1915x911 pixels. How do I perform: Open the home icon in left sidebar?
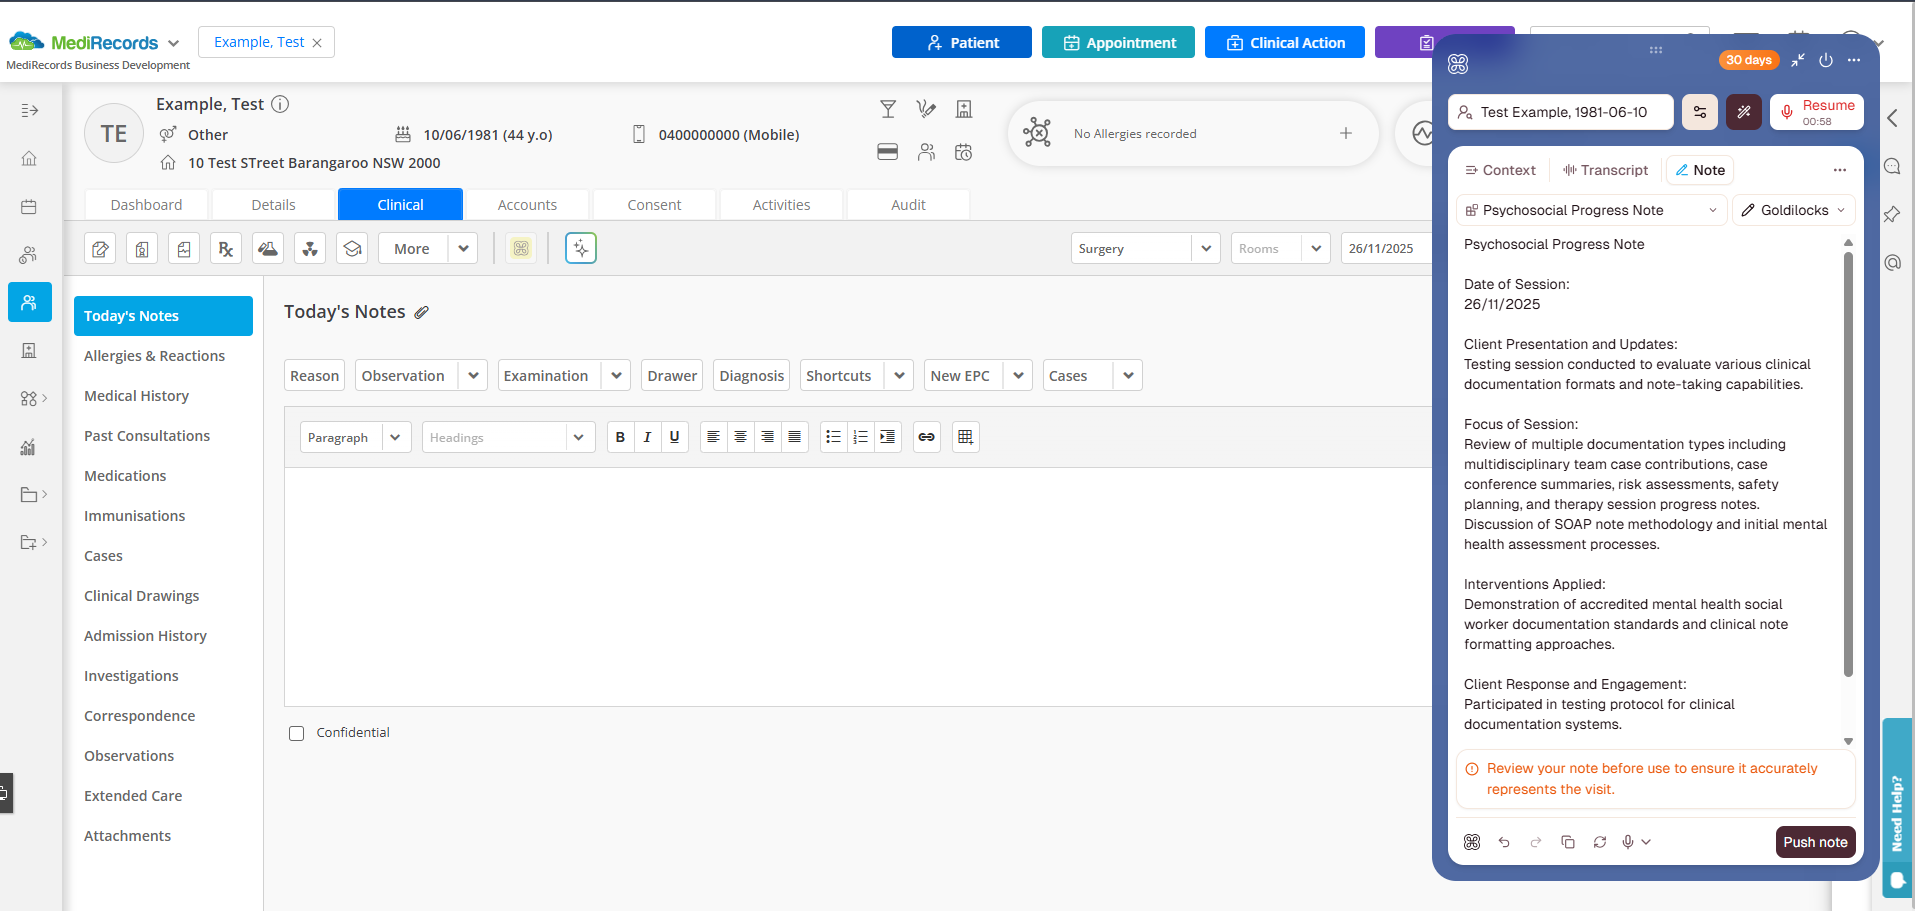coord(29,158)
